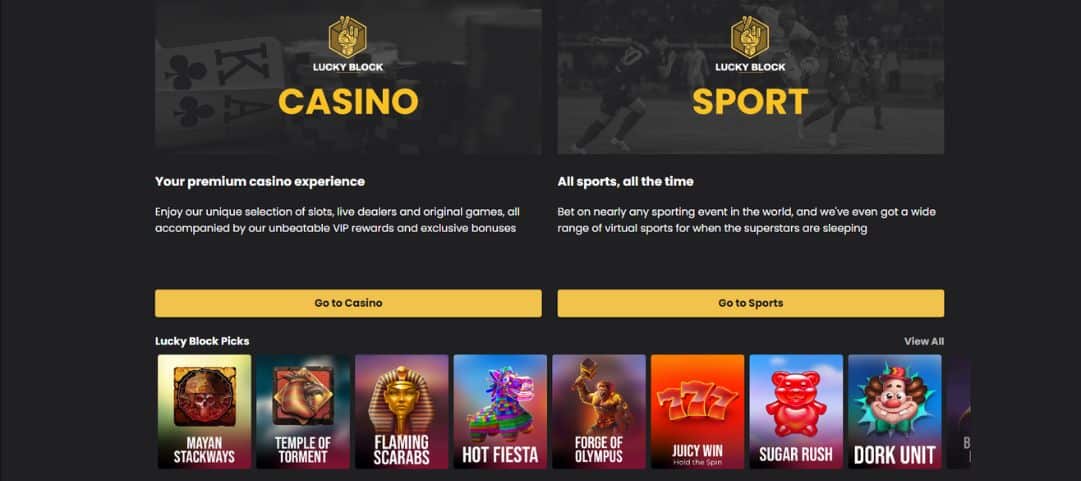
Task: Launch the Flaming Scarabs slot
Action: (401, 412)
